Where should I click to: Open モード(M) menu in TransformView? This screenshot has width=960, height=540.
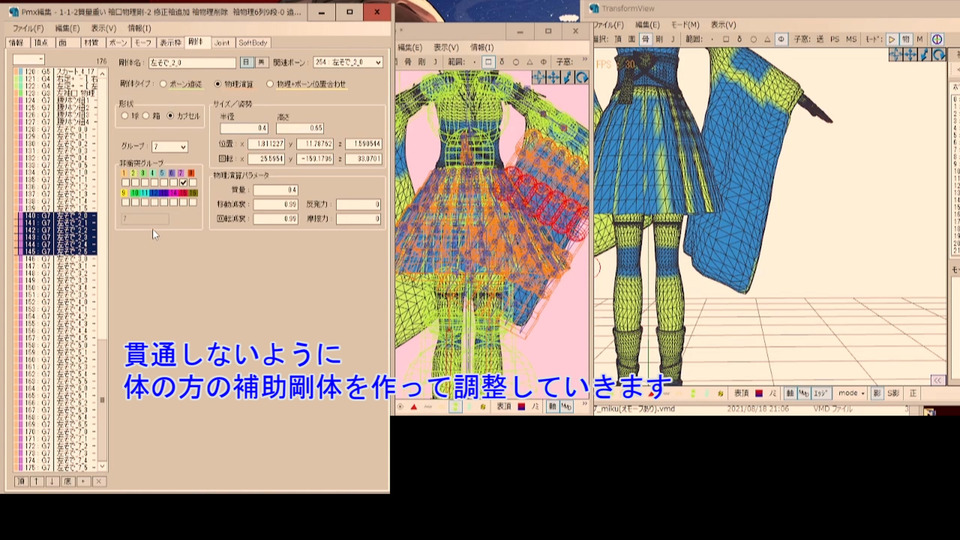click(x=684, y=25)
